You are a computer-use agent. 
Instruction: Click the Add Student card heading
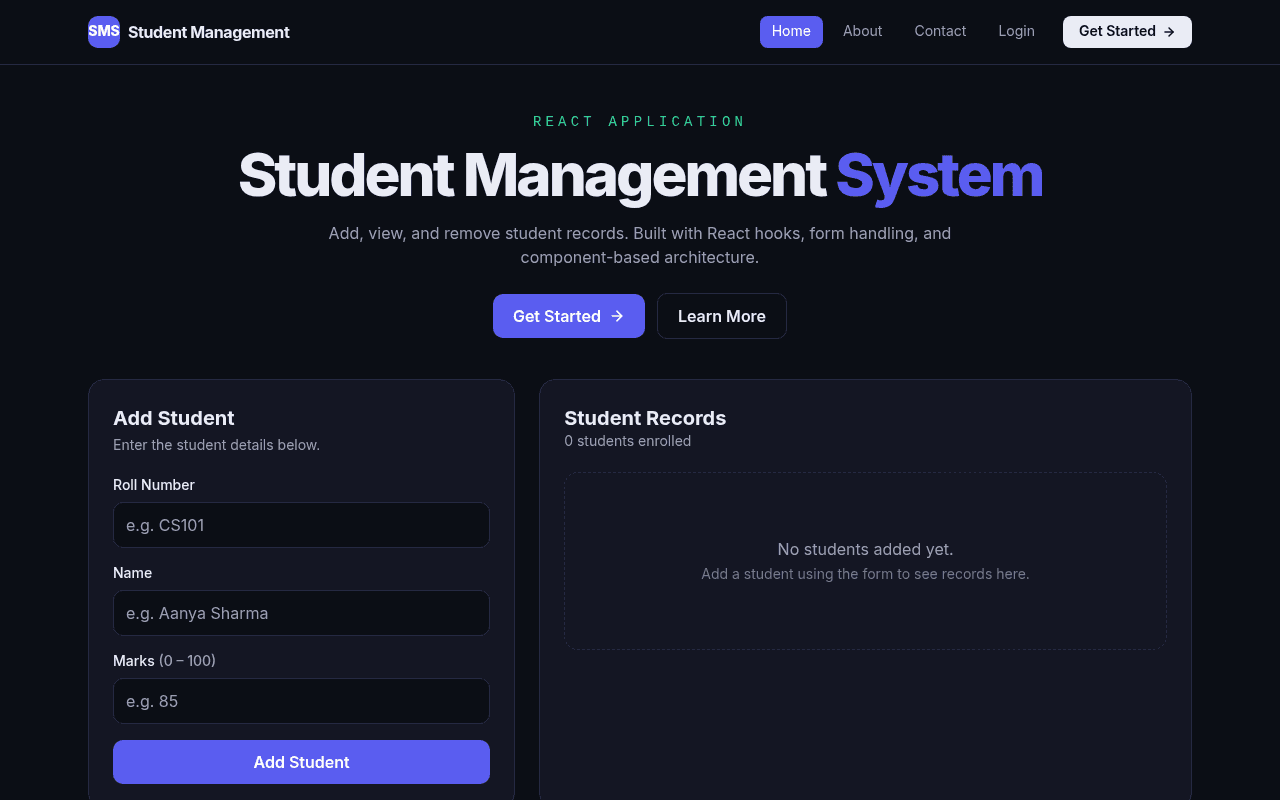pyautogui.click(x=174, y=418)
